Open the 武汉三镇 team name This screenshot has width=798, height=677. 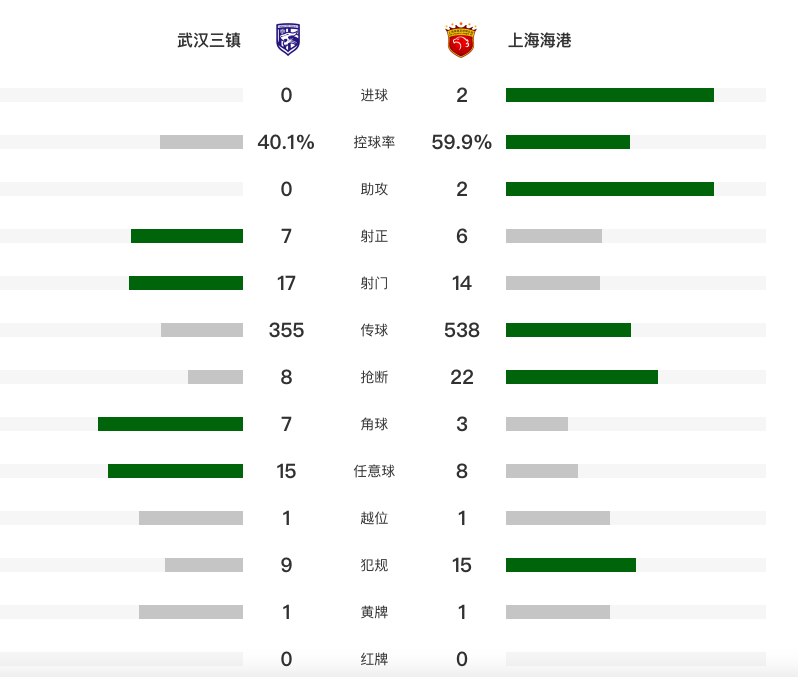(209, 40)
